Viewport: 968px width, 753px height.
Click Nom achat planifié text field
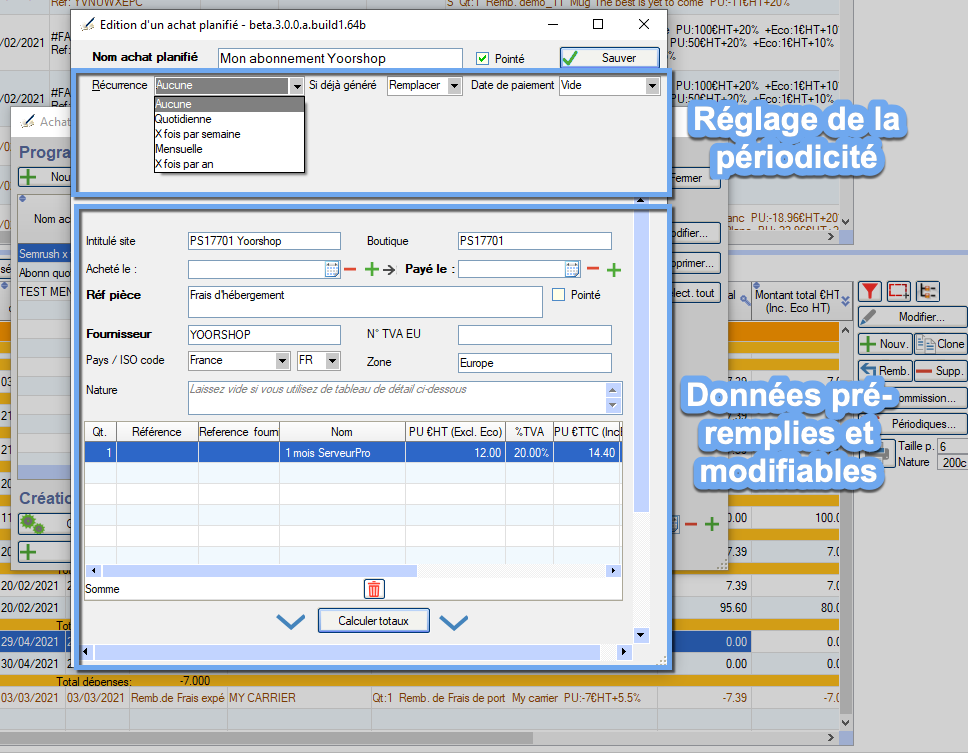click(x=340, y=59)
